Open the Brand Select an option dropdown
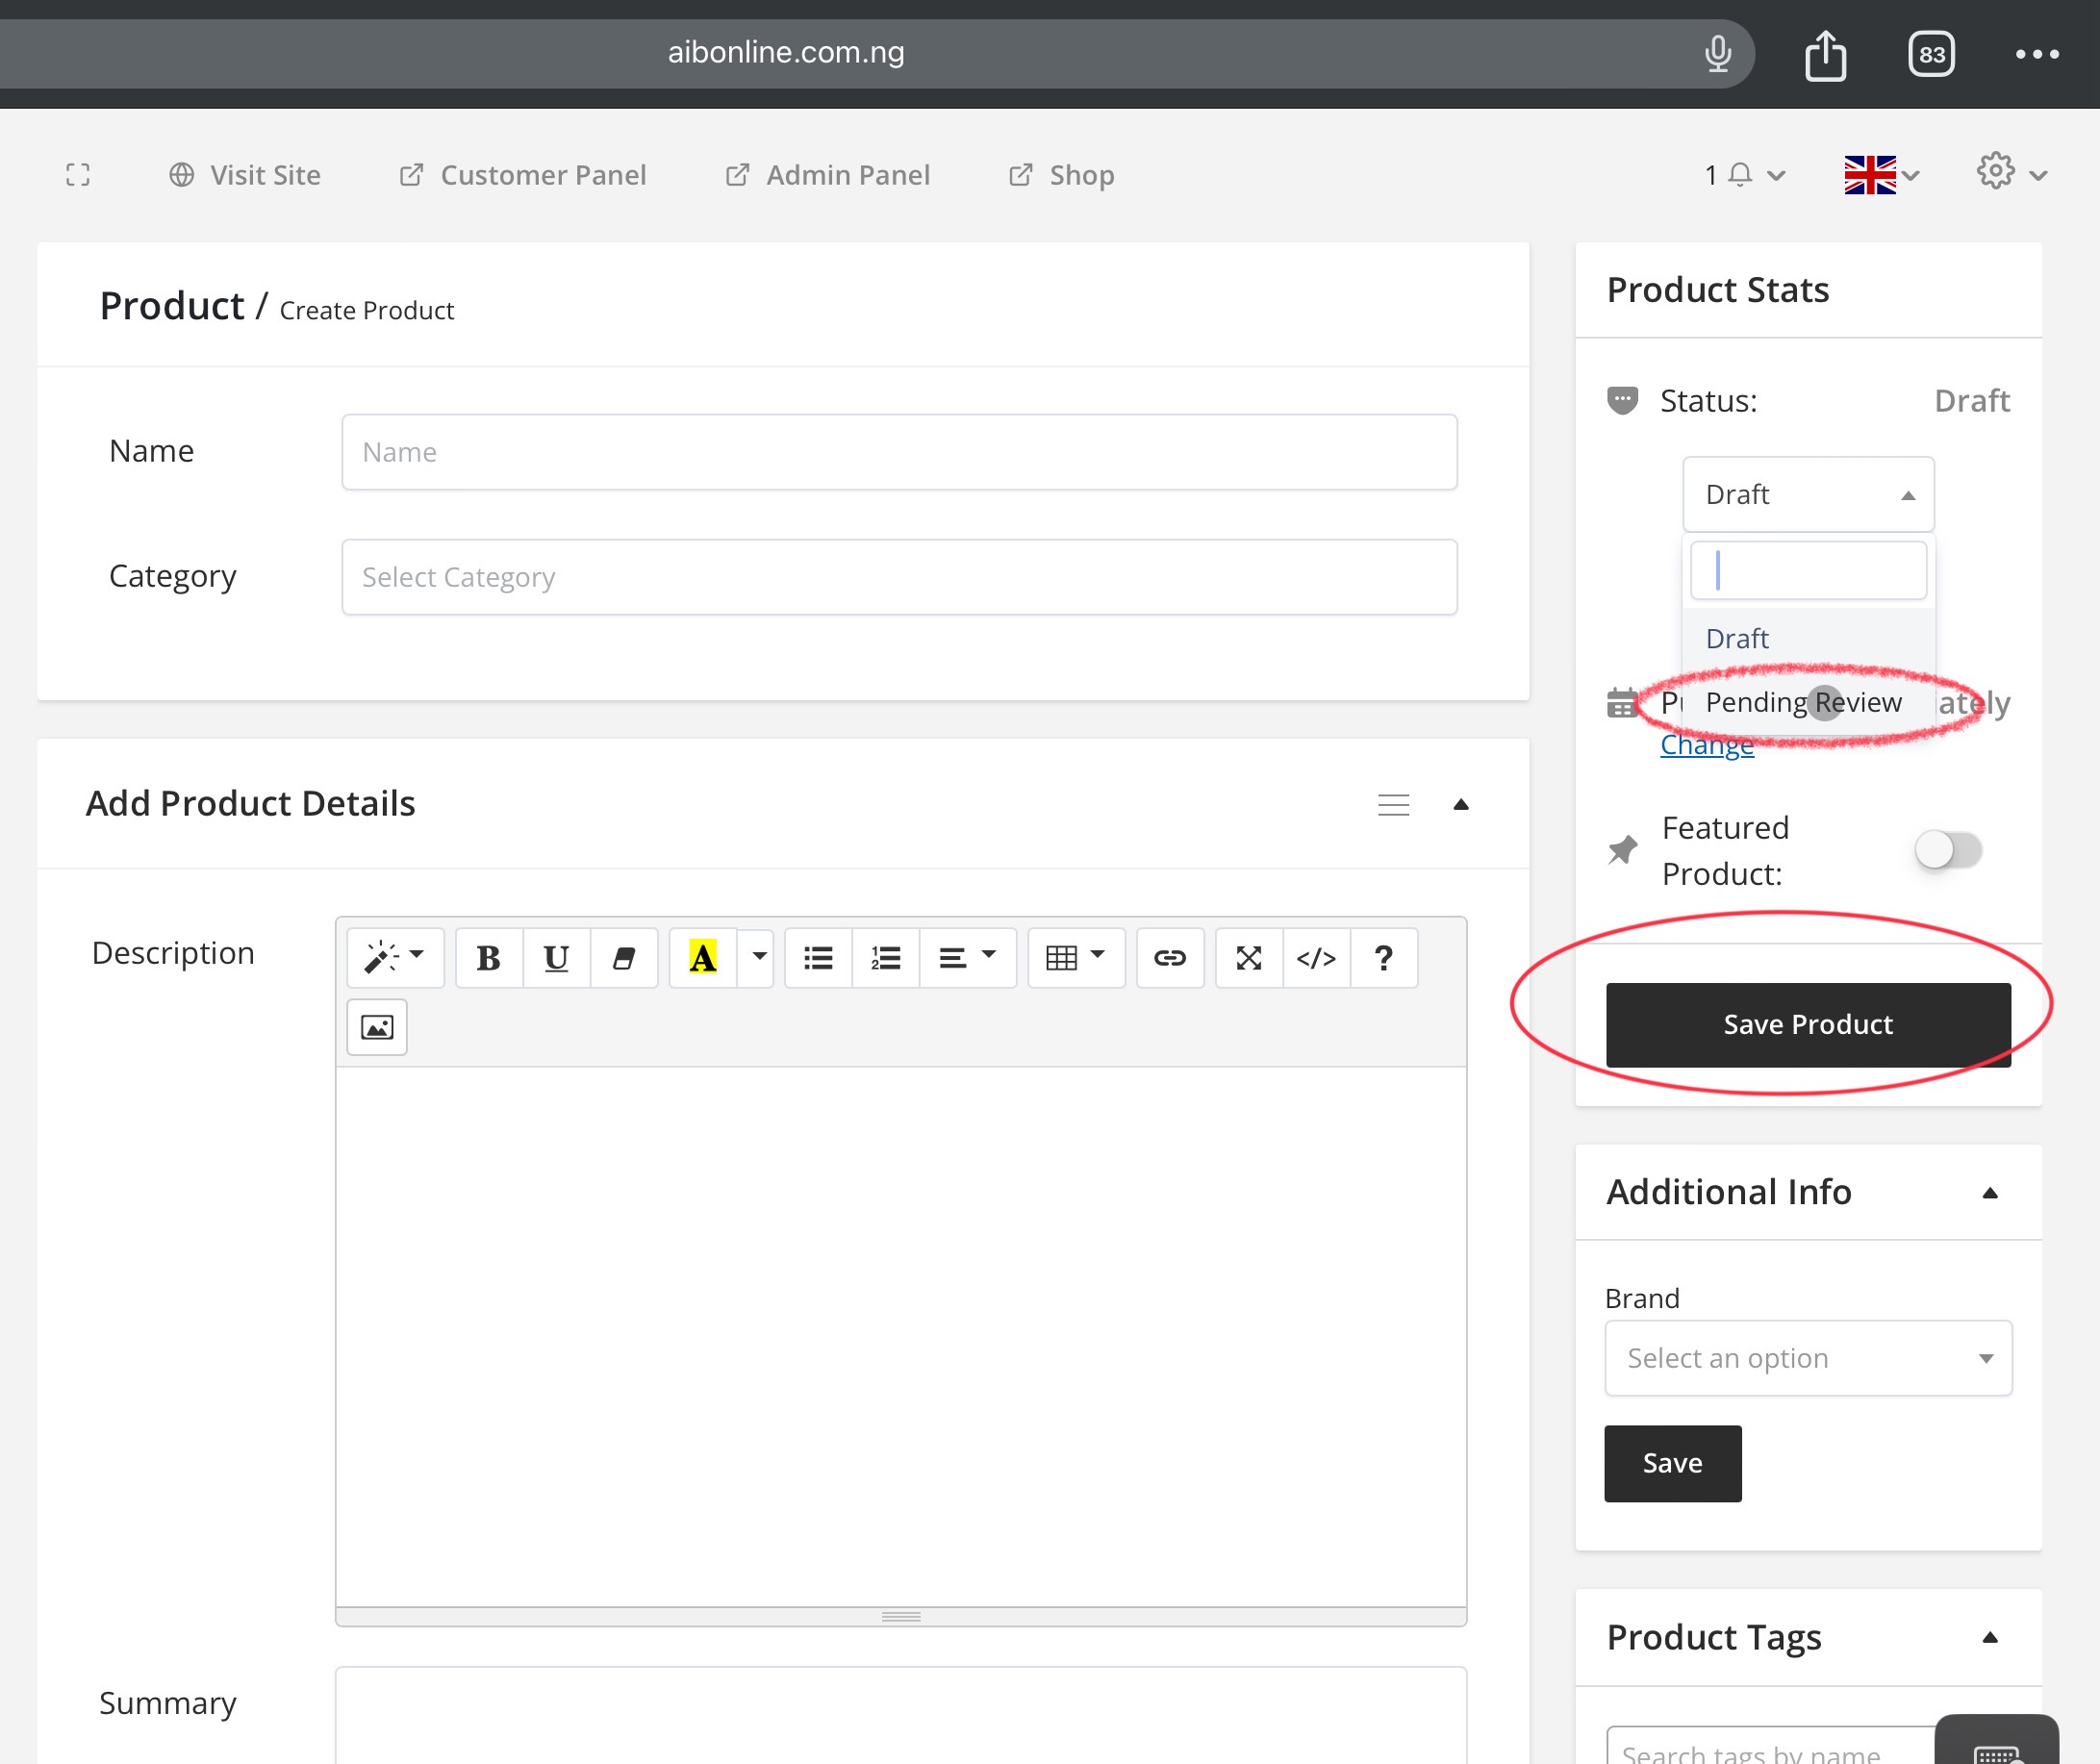The width and height of the screenshot is (2100, 1764). 1808,1358
